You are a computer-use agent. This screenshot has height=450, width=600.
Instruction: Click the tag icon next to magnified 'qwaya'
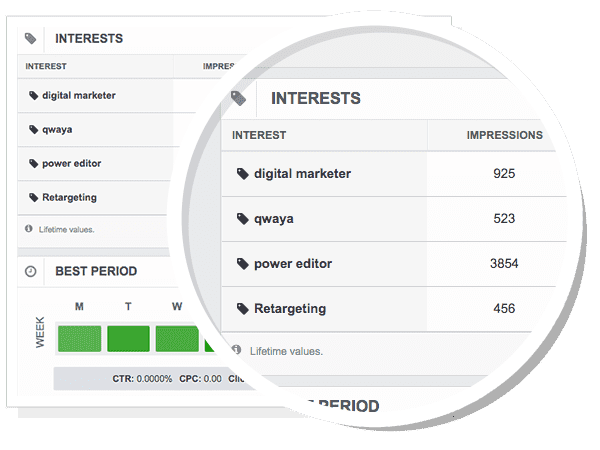click(x=242, y=219)
